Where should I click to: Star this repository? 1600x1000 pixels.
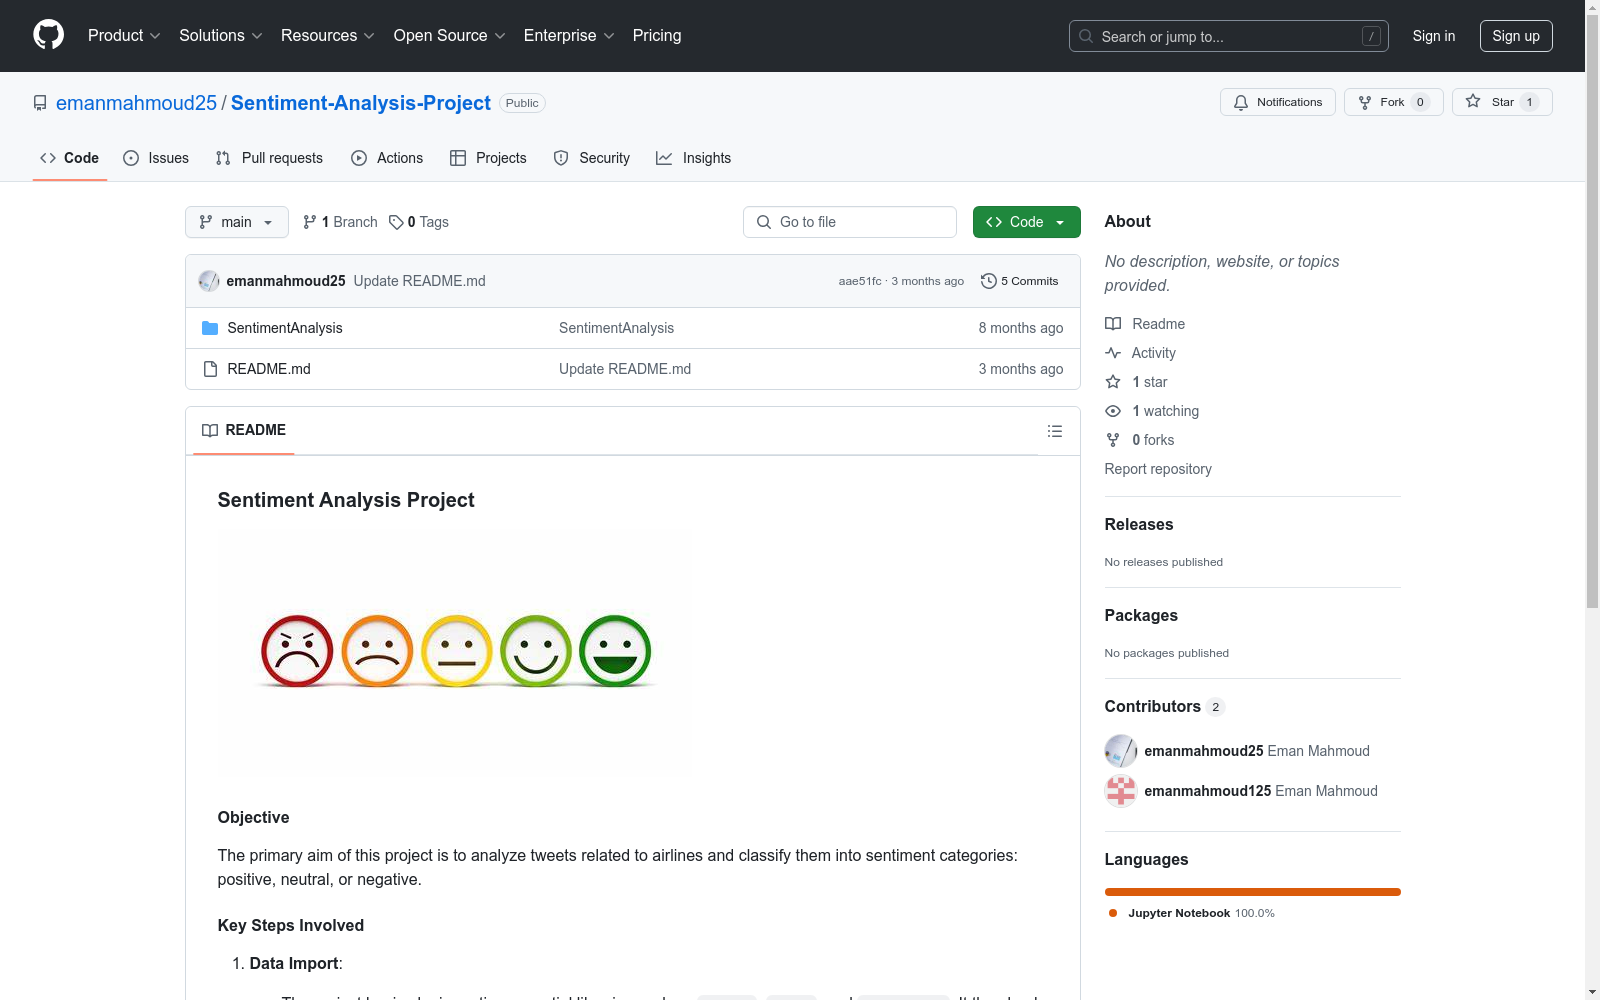point(1502,102)
